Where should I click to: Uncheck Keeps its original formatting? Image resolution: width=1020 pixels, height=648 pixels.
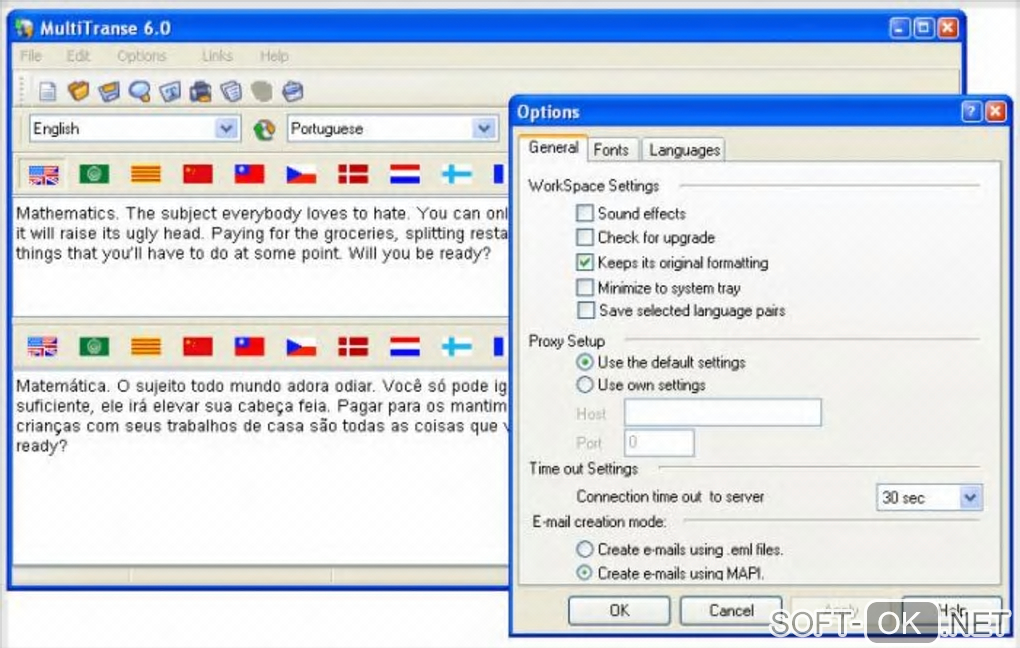pyautogui.click(x=585, y=263)
